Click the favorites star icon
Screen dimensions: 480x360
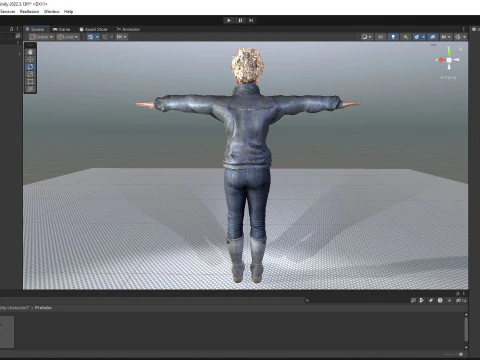pyautogui.click(x=449, y=300)
